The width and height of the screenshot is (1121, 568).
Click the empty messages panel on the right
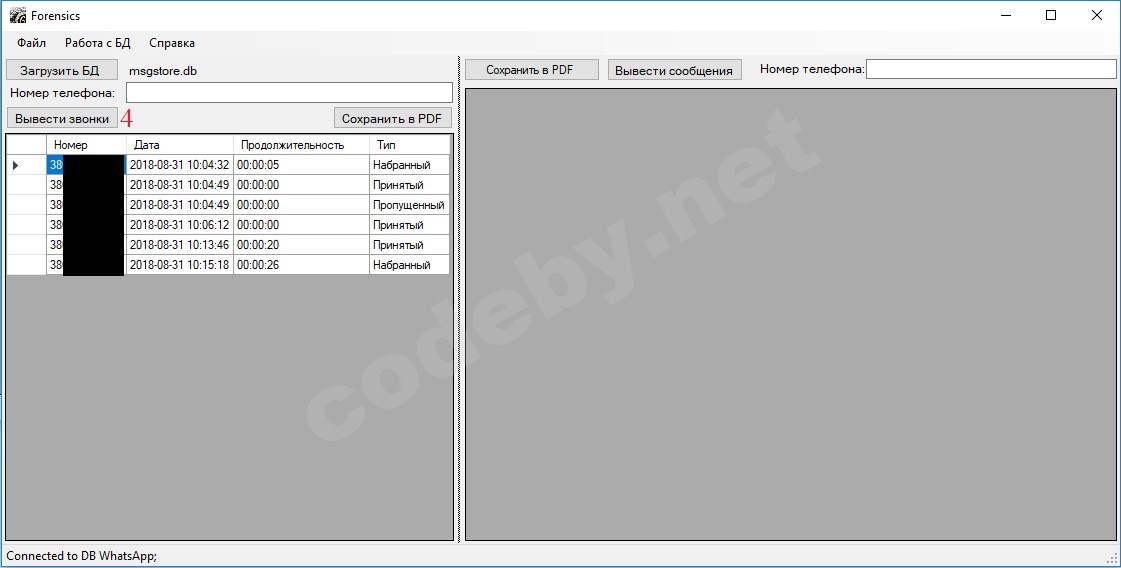click(x=791, y=315)
